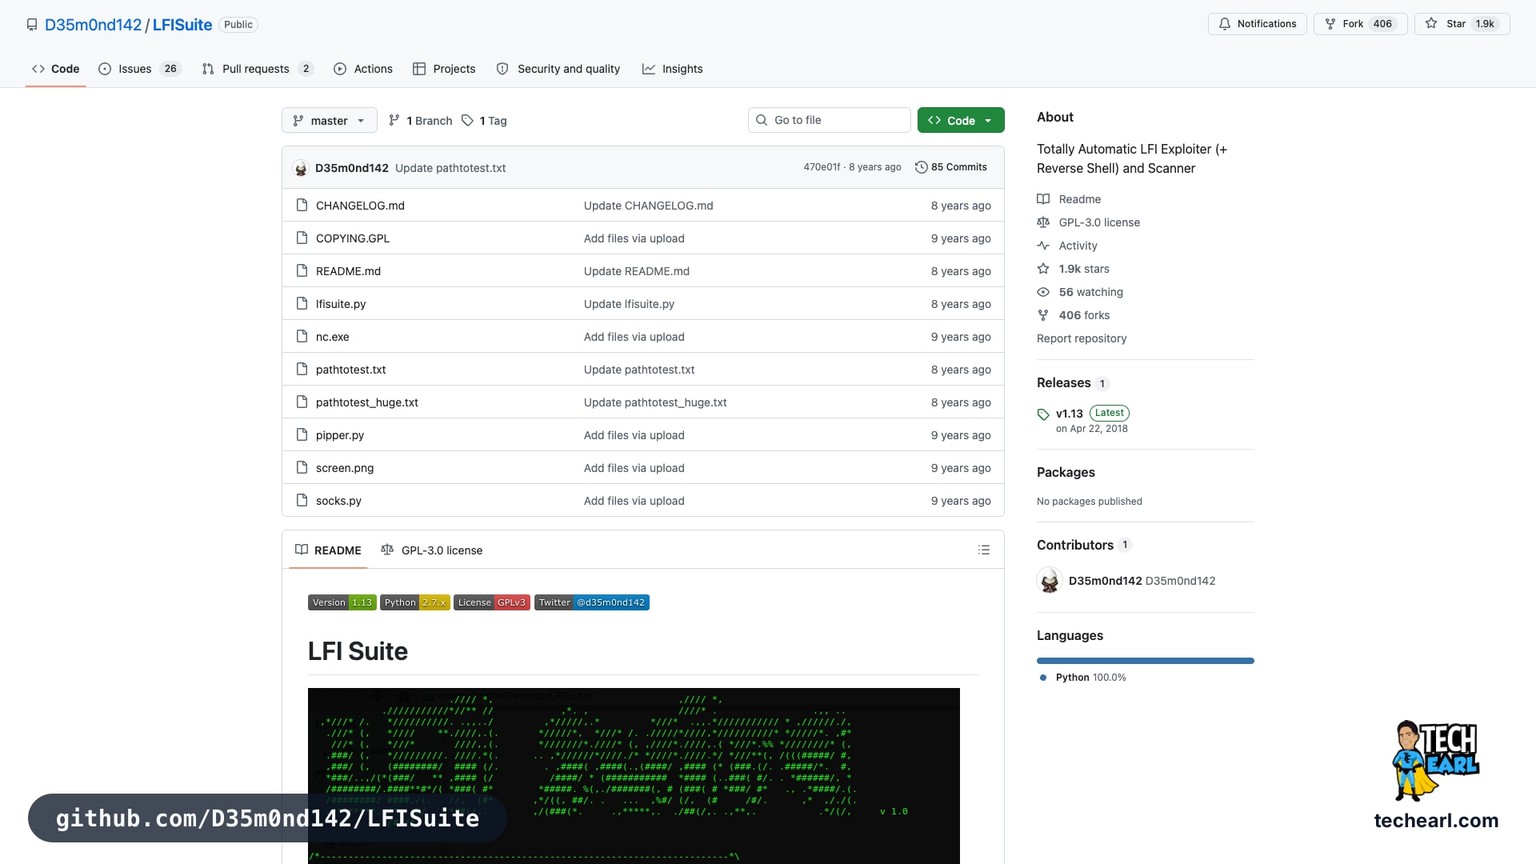Expand the master branch dropdown

click(x=329, y=120)
